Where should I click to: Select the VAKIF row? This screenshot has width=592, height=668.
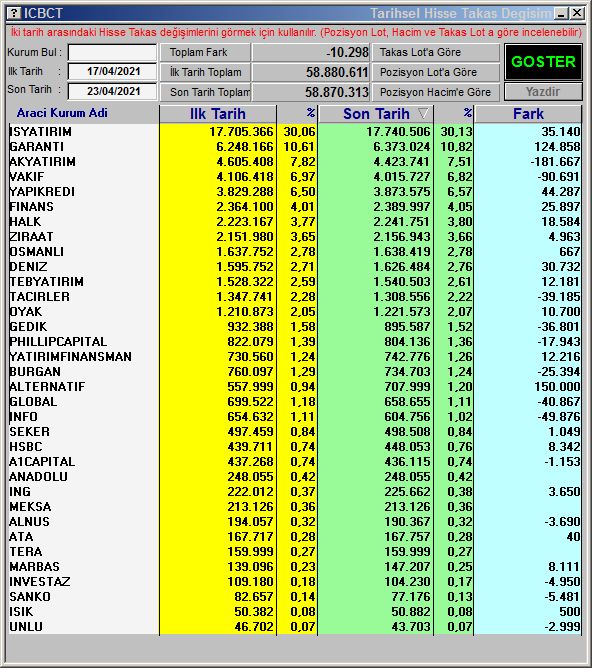pyautogui.click(x=295, y=176)
